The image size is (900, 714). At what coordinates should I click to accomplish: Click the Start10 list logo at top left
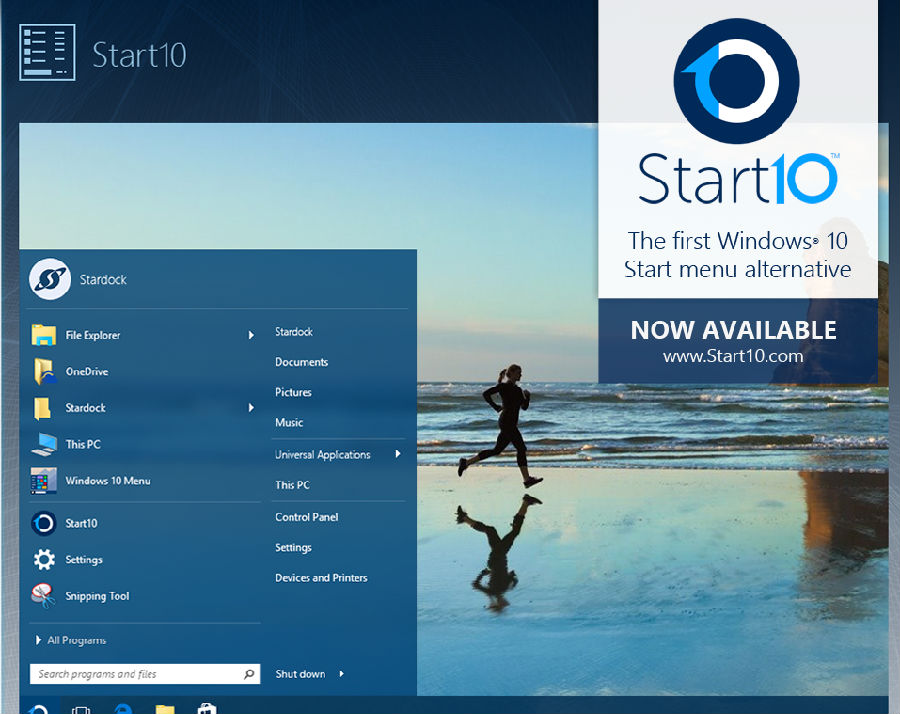(x=47, y=52)
